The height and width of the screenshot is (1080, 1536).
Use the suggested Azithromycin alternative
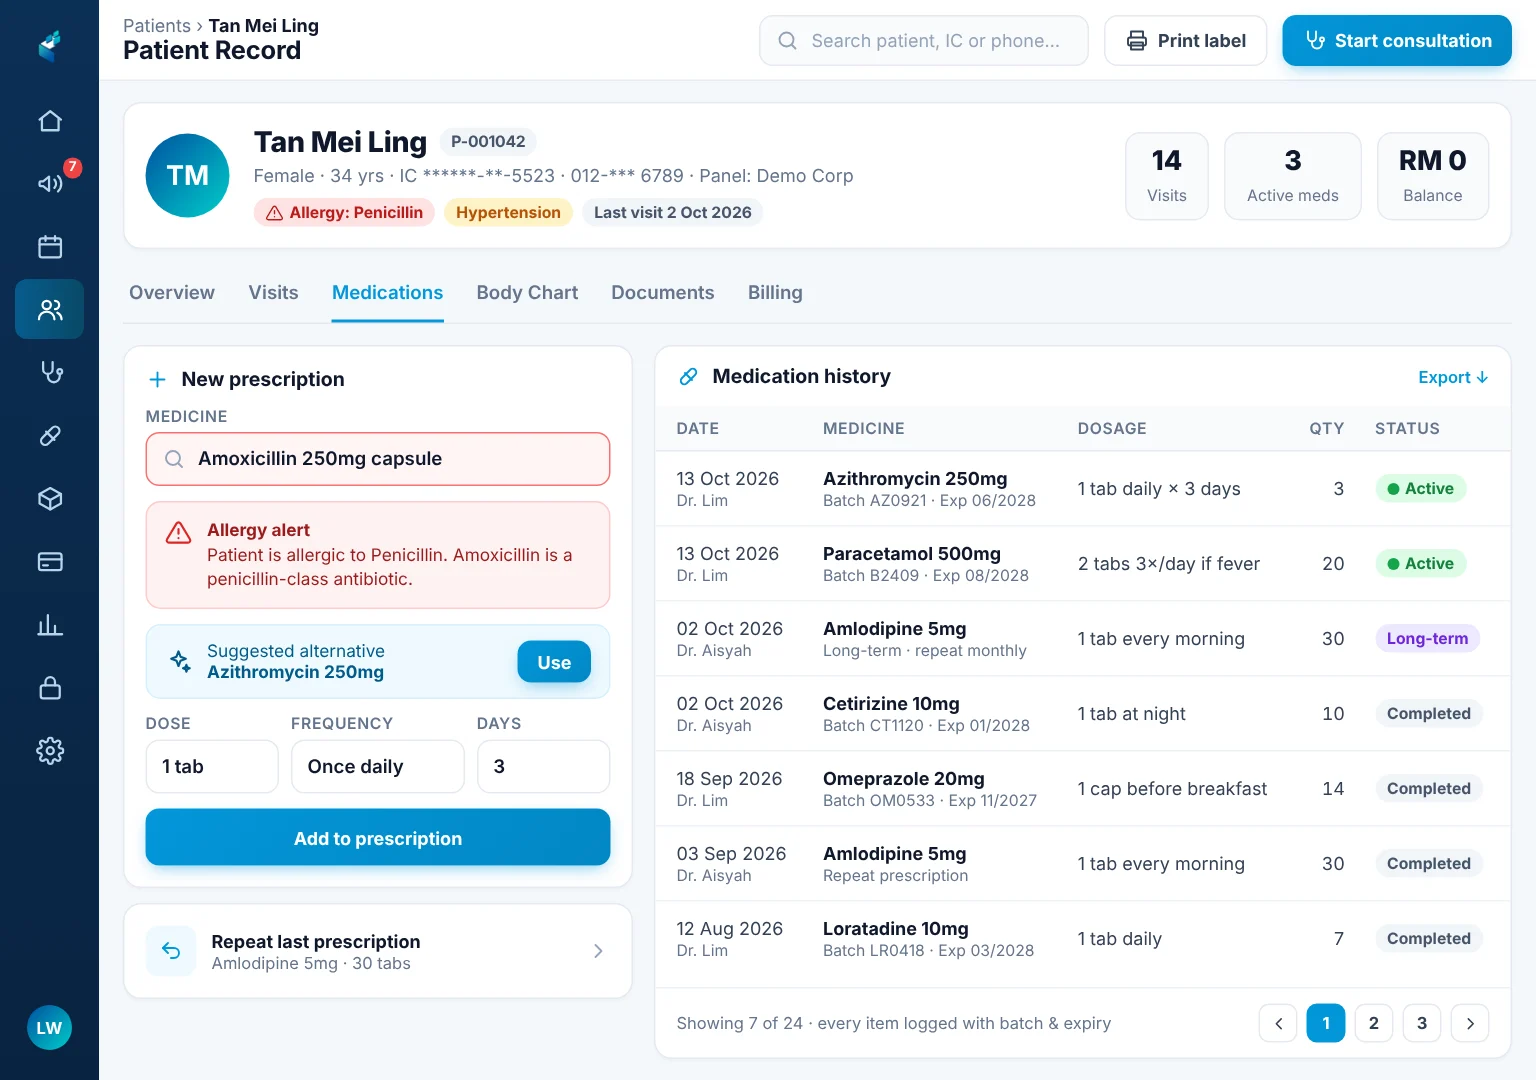coord(554,662)
